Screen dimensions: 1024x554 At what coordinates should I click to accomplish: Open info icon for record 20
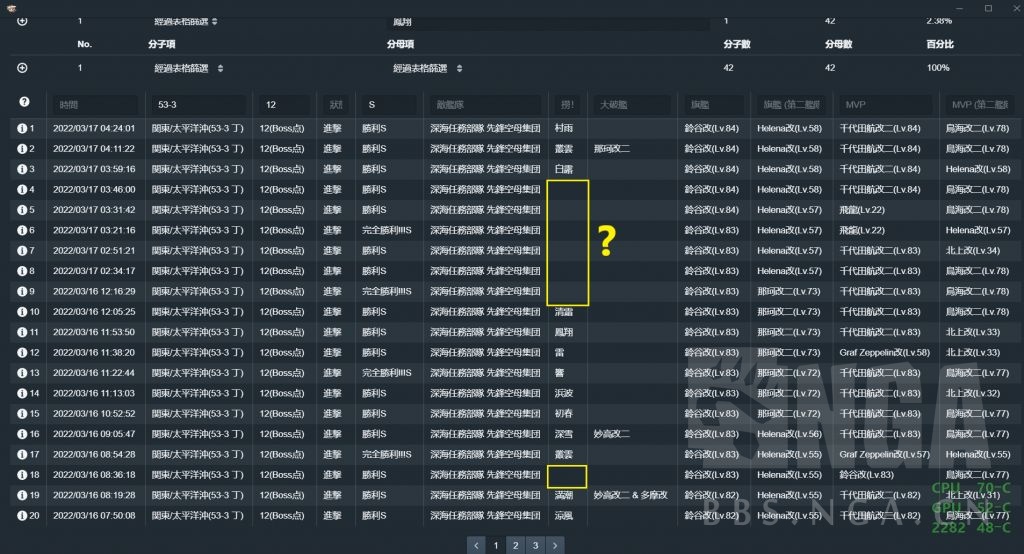[22, 515]
